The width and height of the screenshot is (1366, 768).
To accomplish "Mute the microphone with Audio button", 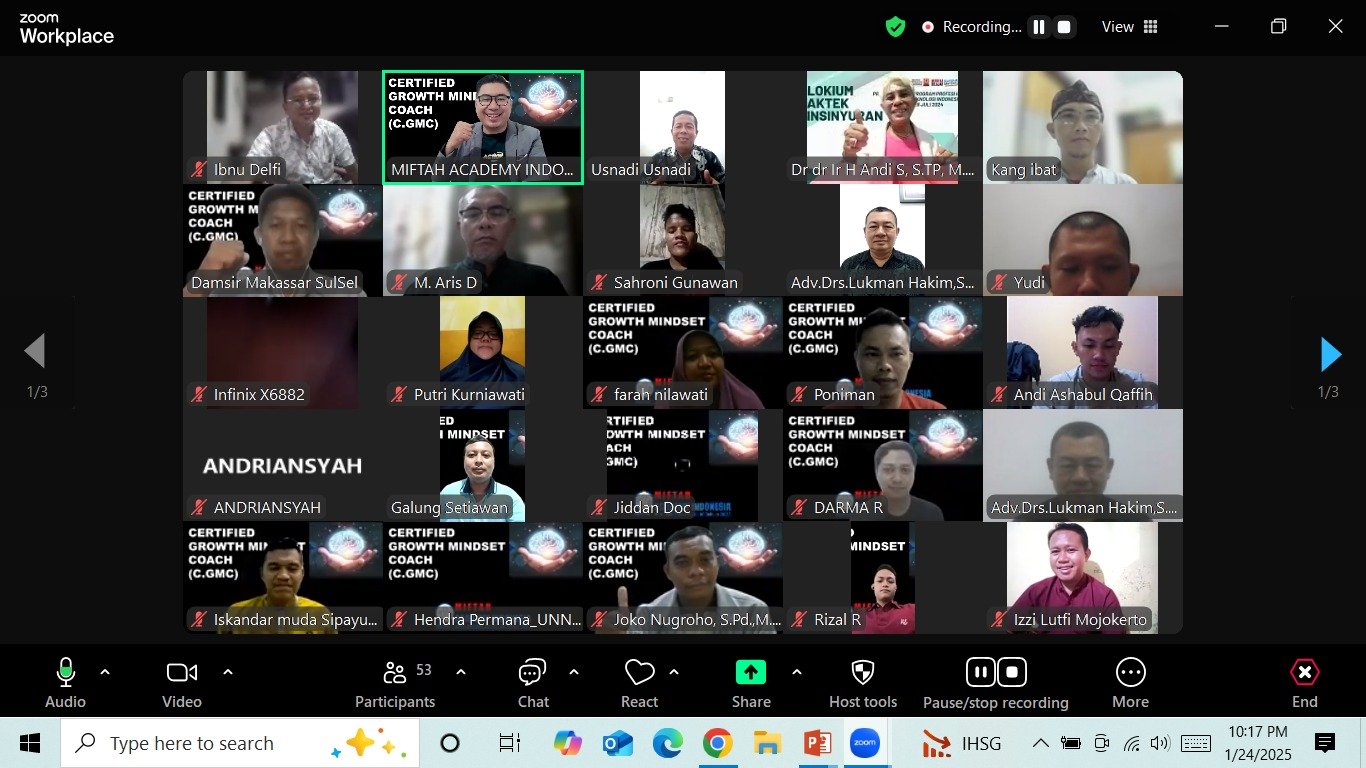I will (66, 673).
